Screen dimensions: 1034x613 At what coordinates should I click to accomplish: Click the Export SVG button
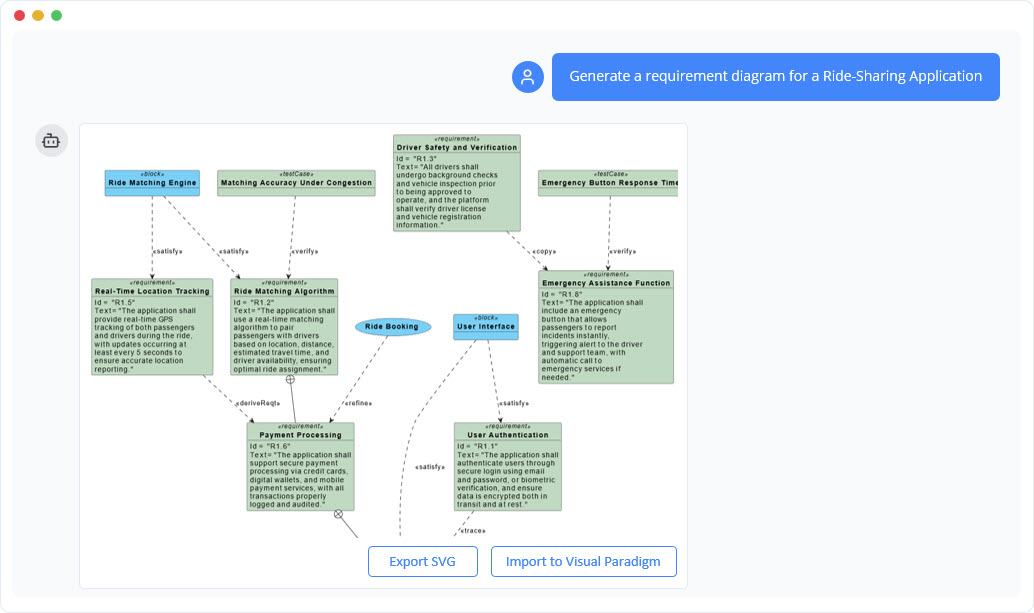coord(423,561)
